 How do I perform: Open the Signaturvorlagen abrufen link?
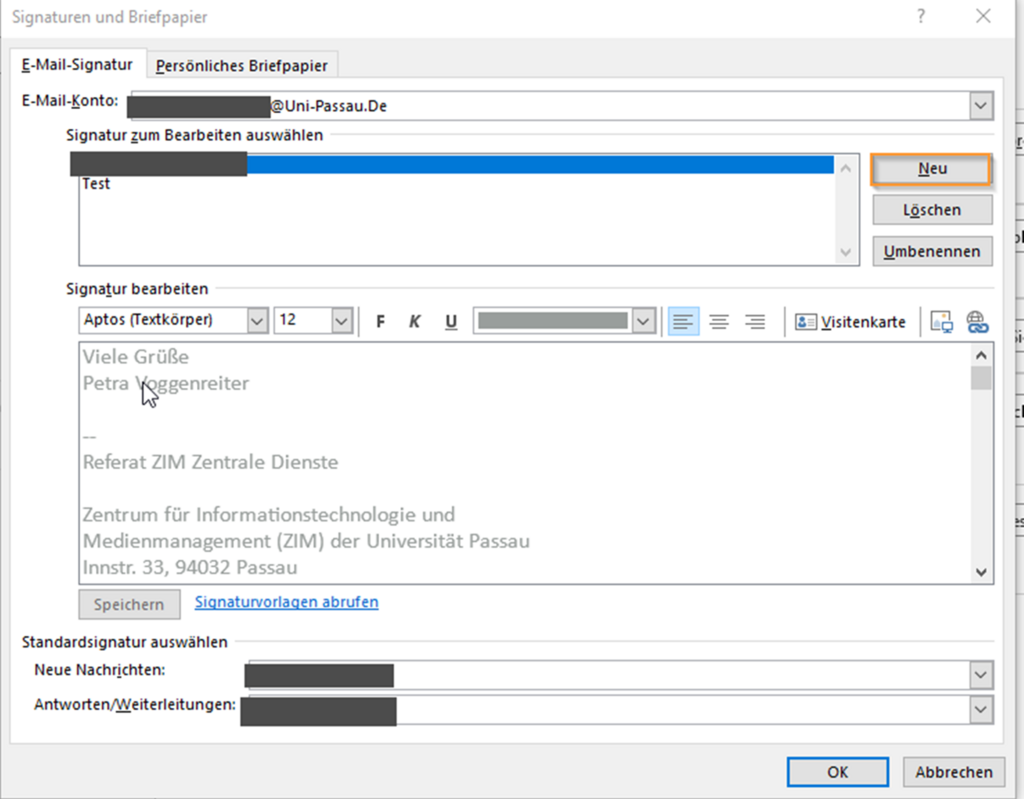click(287, 602)
